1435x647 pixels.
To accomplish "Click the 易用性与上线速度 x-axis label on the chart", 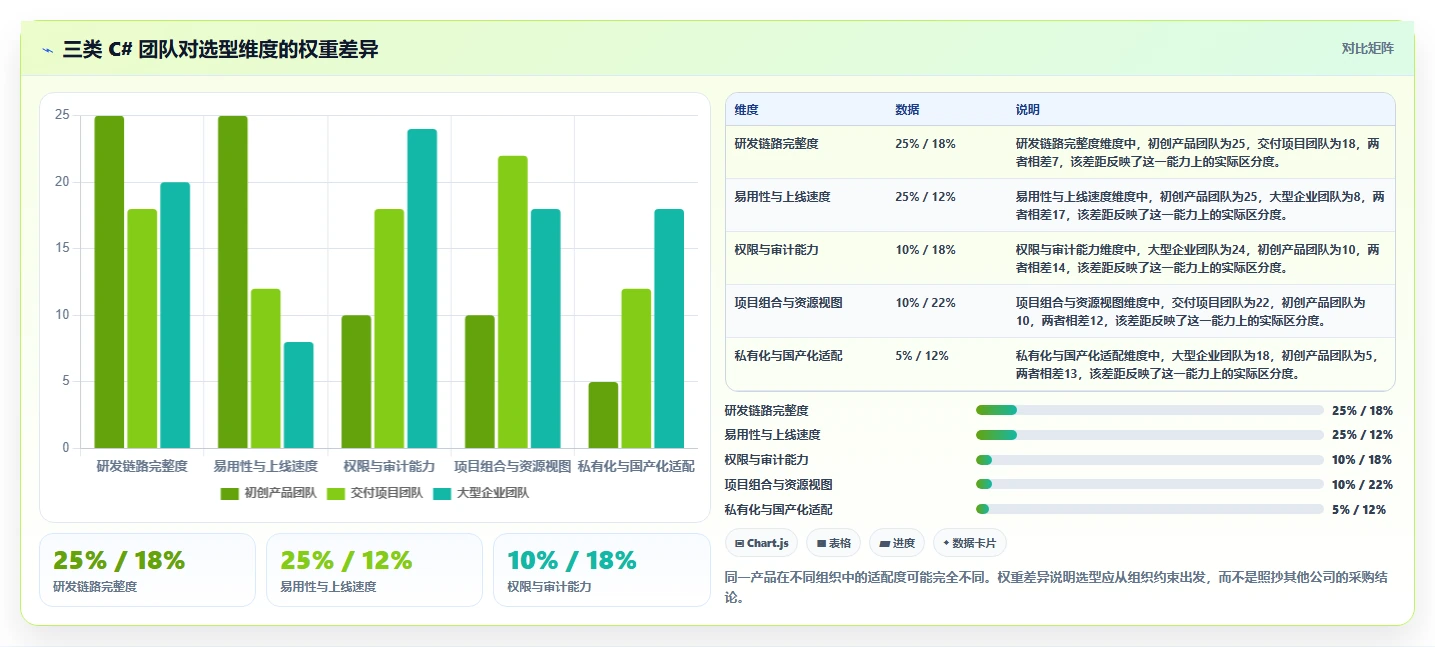I will [266, 466].
